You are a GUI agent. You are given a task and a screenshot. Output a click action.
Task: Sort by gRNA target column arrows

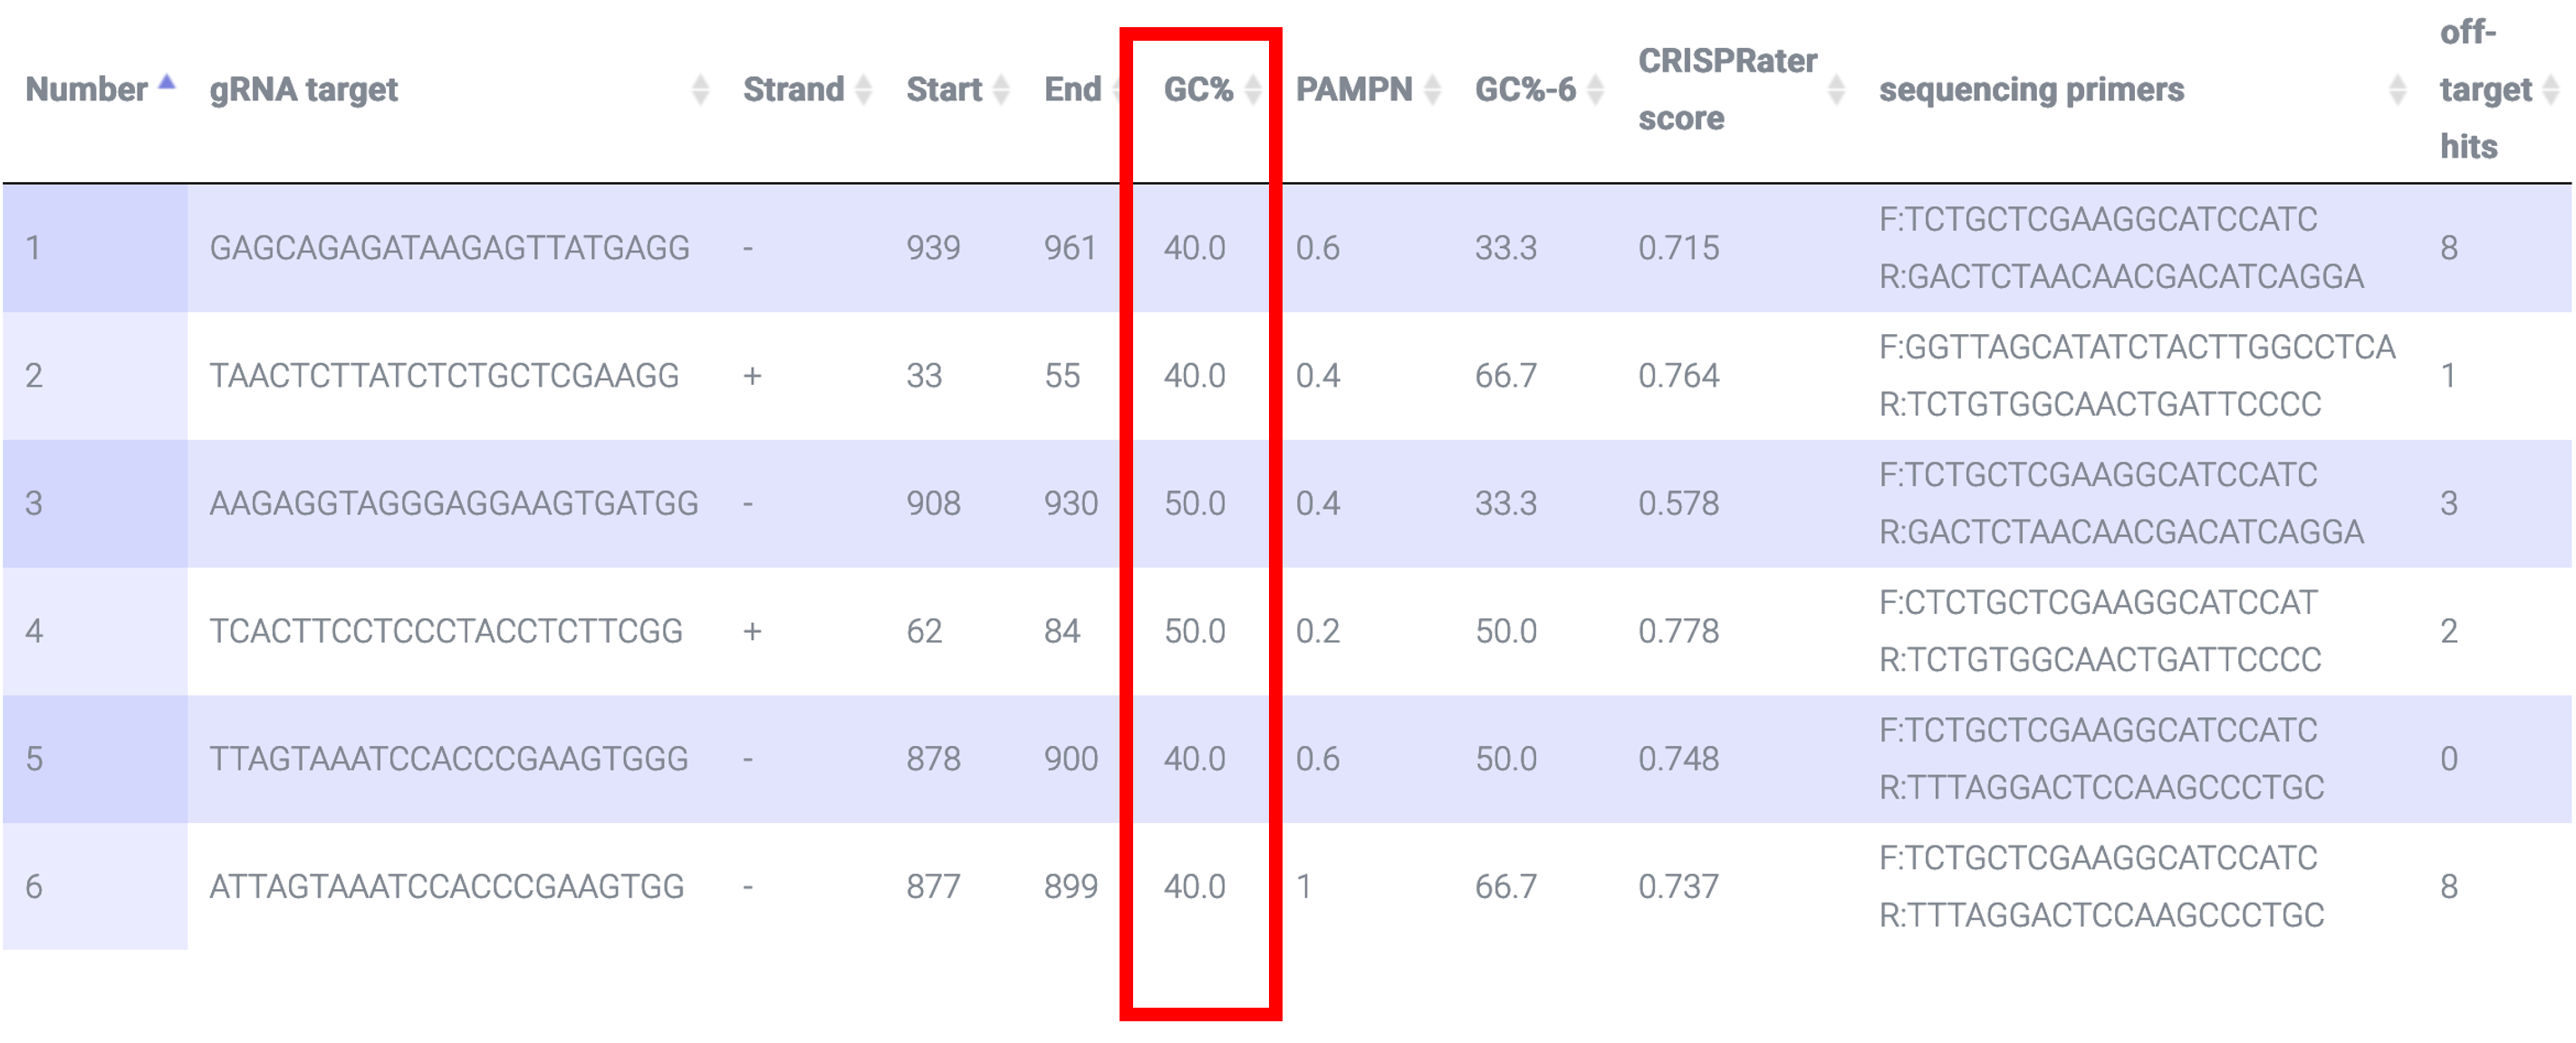(x=700, y=90)
